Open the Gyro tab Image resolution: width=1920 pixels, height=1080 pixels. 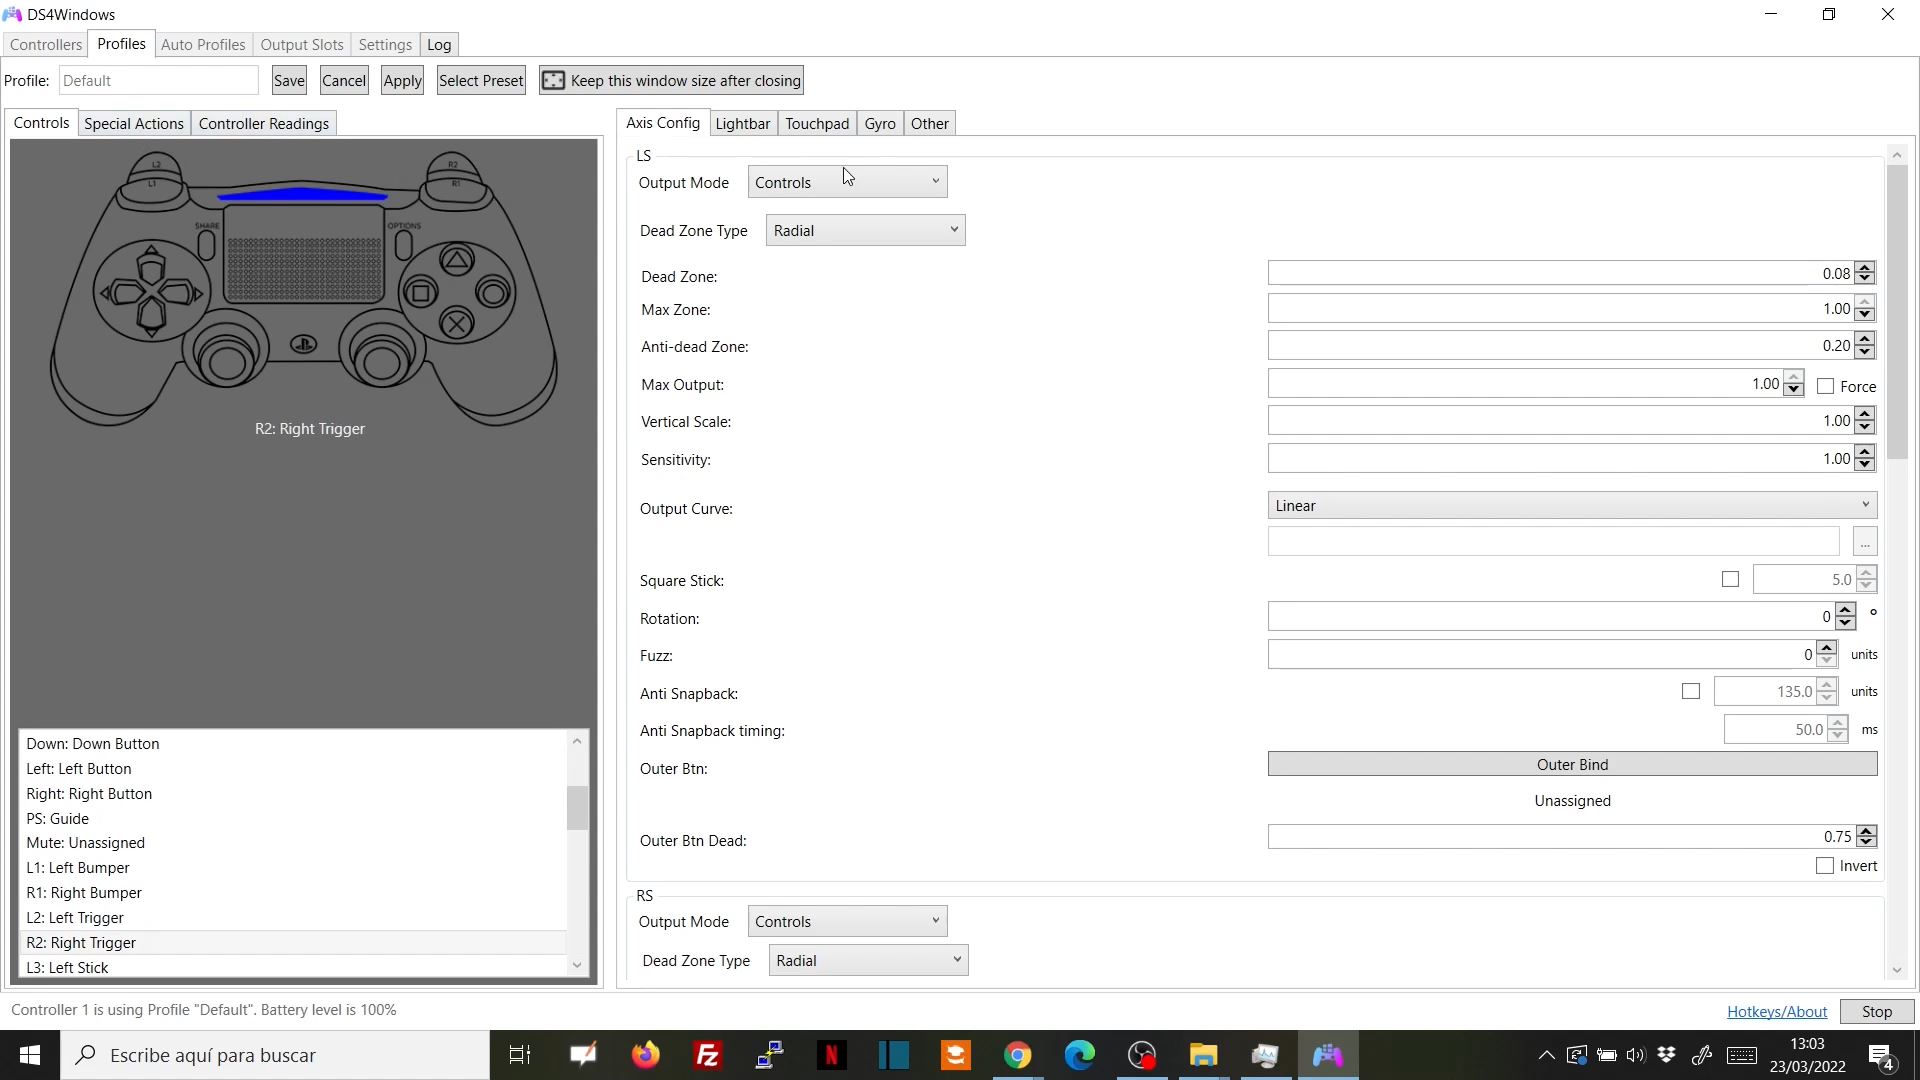tap(880, 123)
